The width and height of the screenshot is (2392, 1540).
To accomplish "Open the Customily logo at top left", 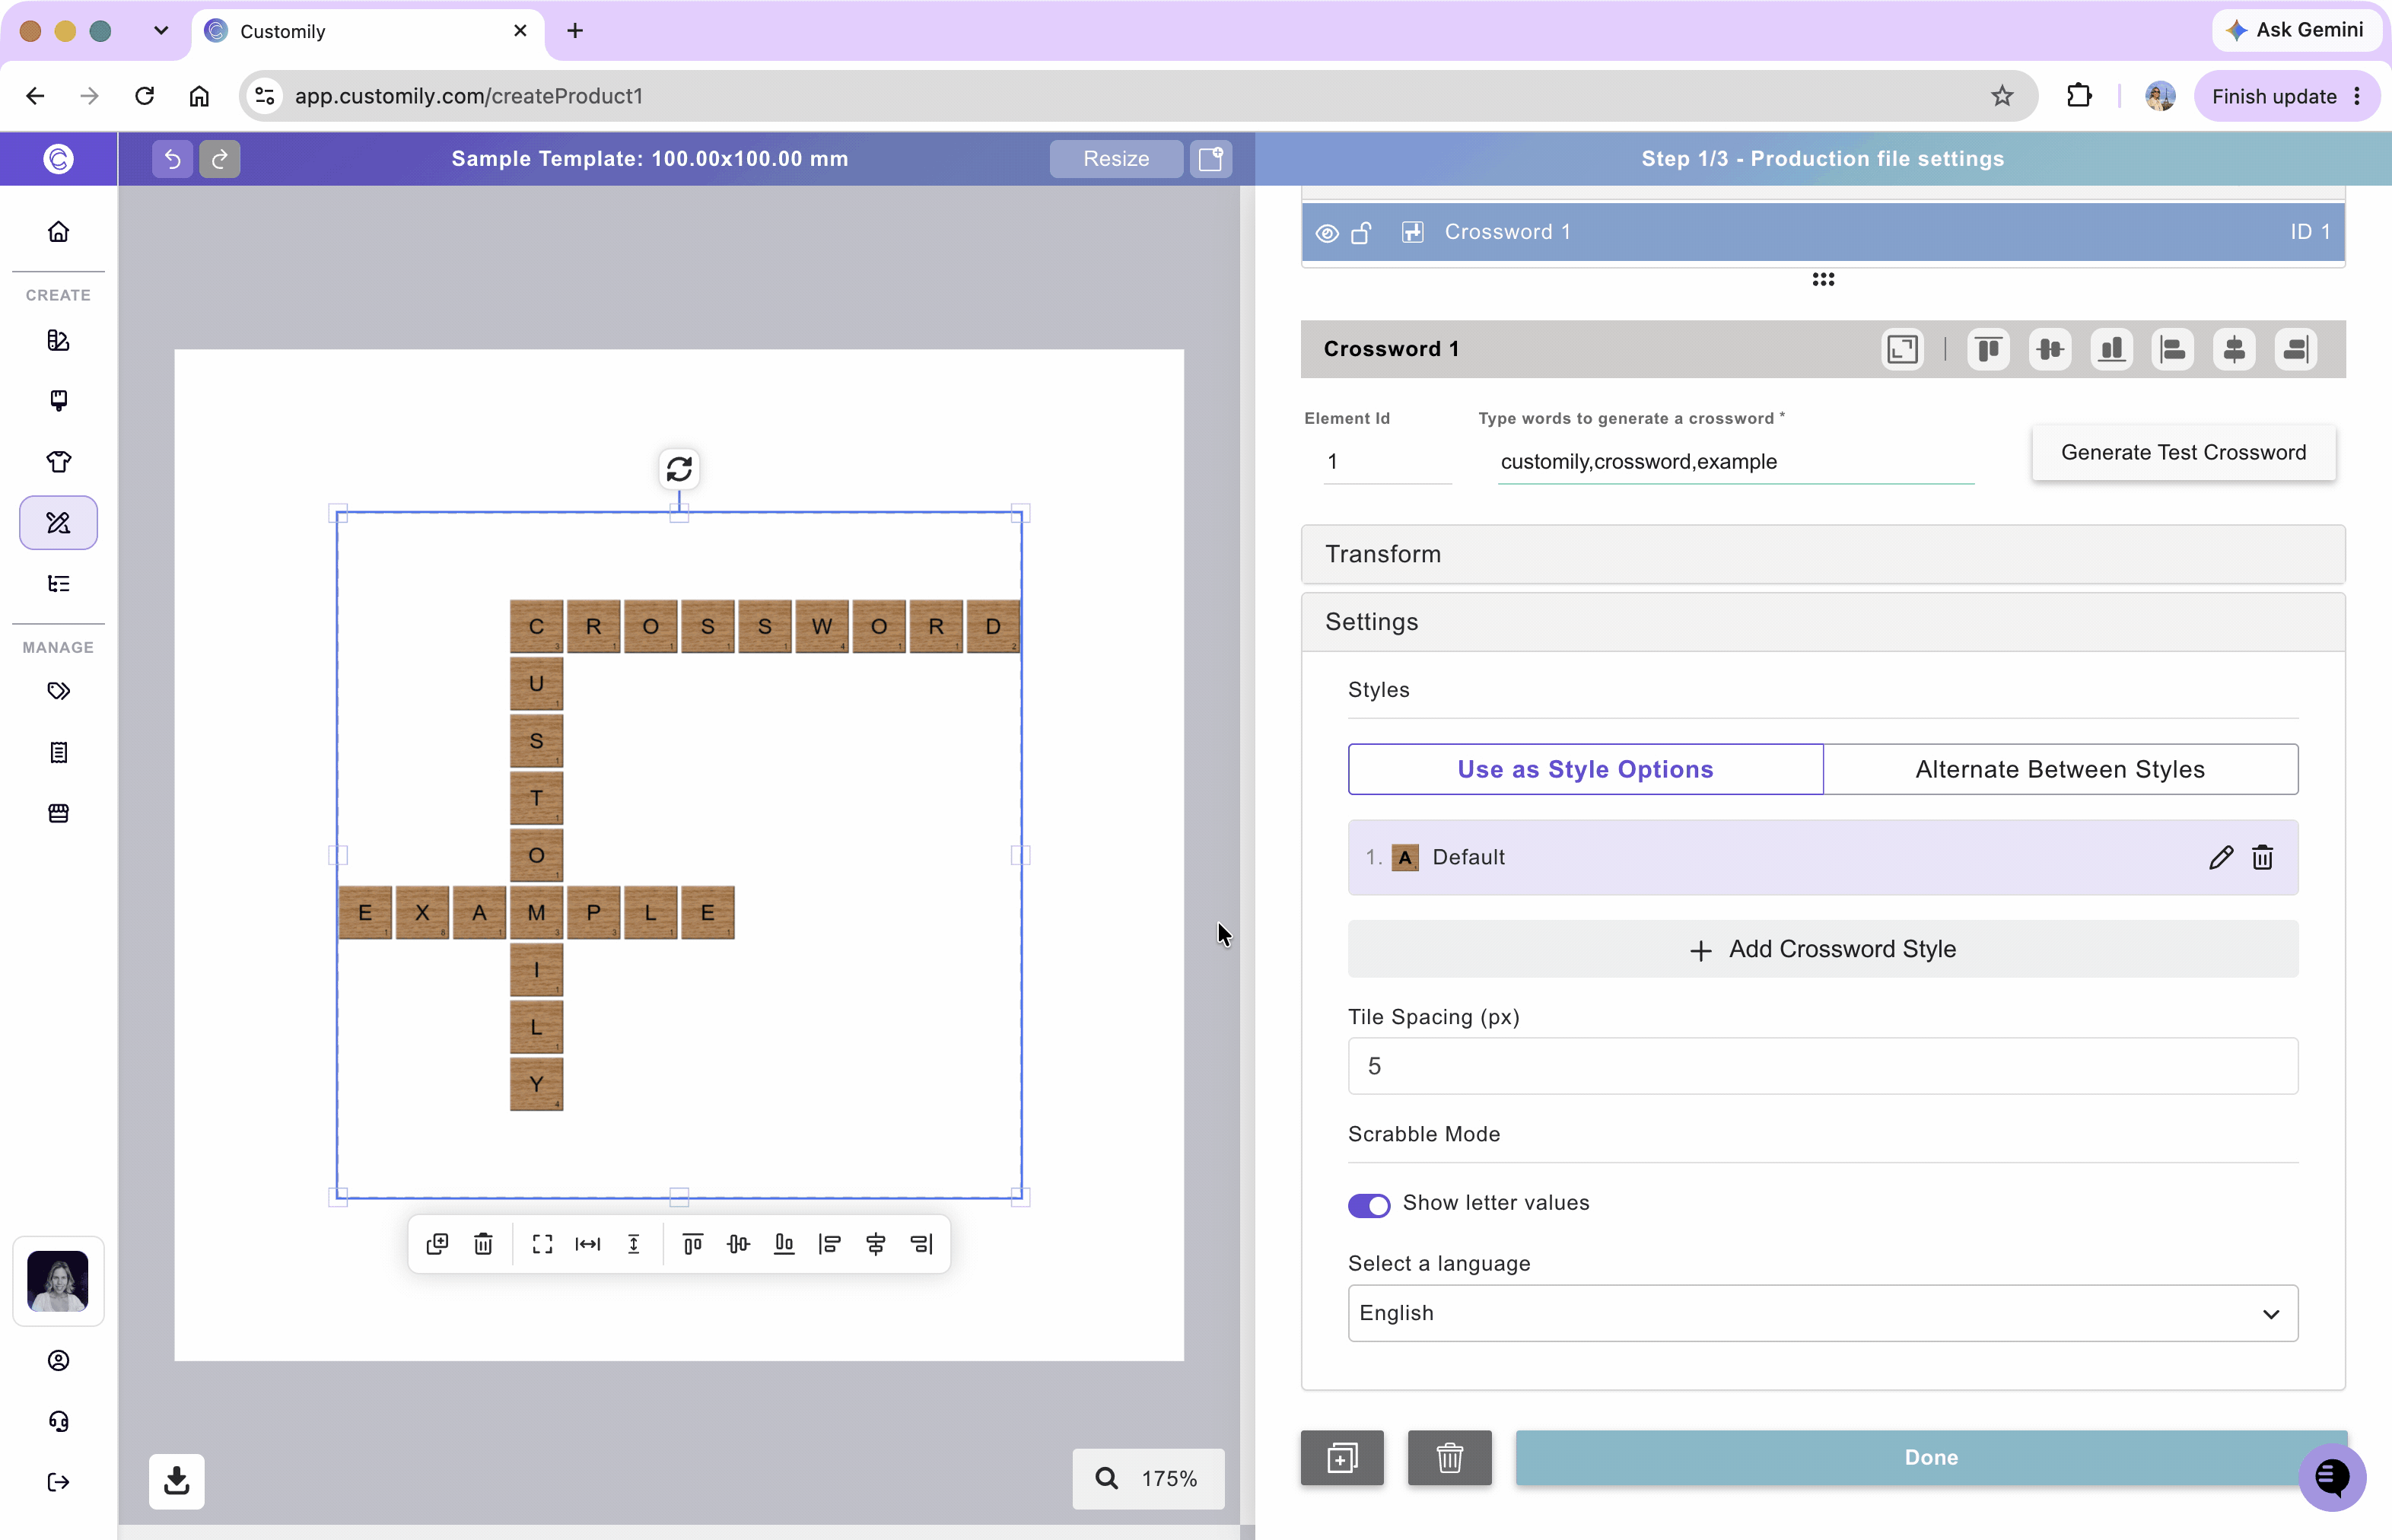I will click(x=59, y=158).
